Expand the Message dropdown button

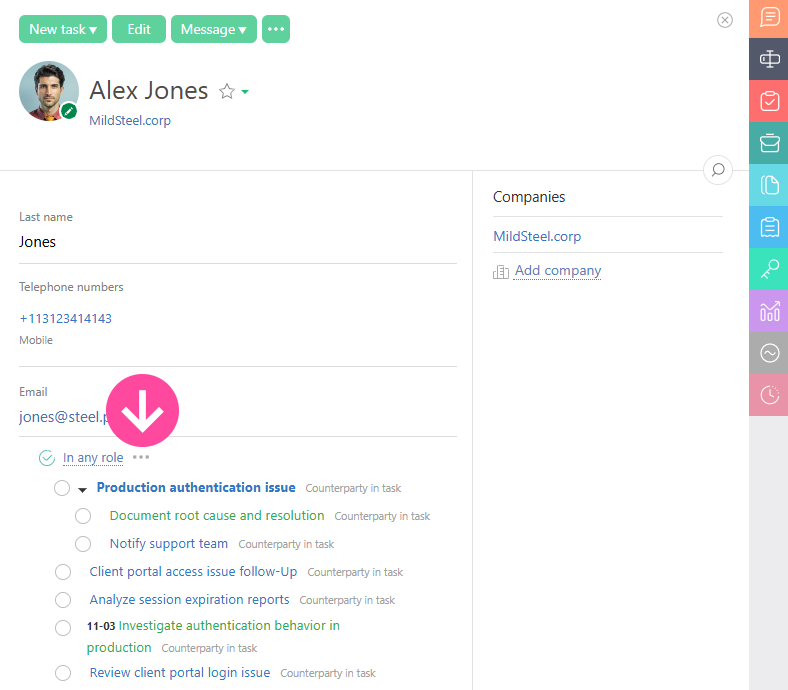213,29
